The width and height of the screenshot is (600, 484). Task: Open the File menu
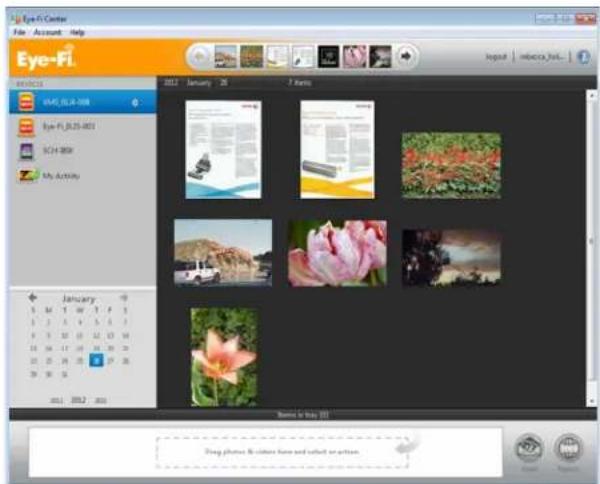[x=19, y=32]
